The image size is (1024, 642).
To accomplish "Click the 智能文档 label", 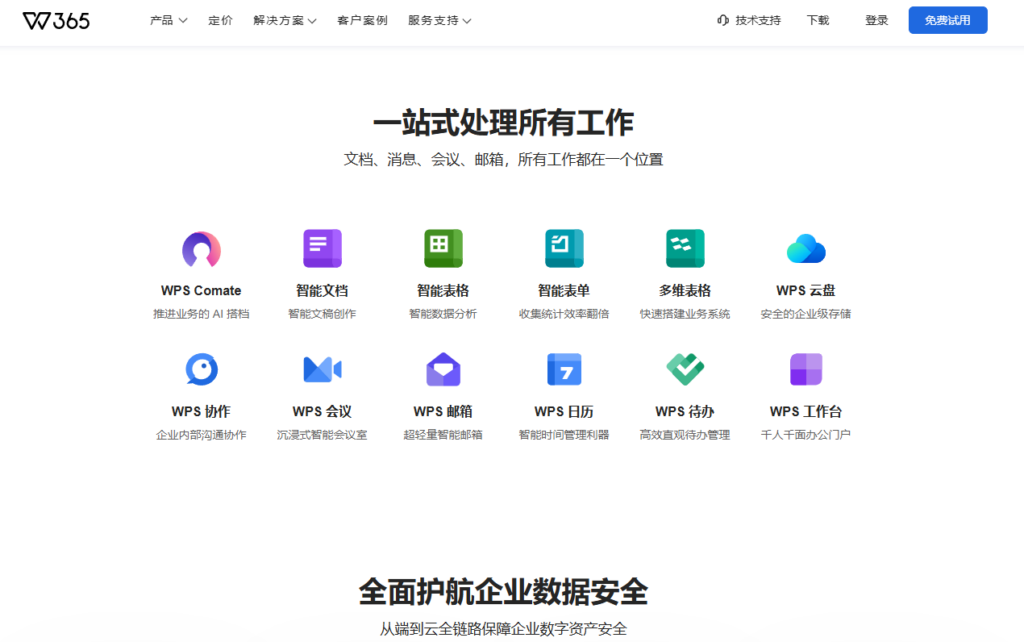I will pyautogui.click(x=322, y=291).
